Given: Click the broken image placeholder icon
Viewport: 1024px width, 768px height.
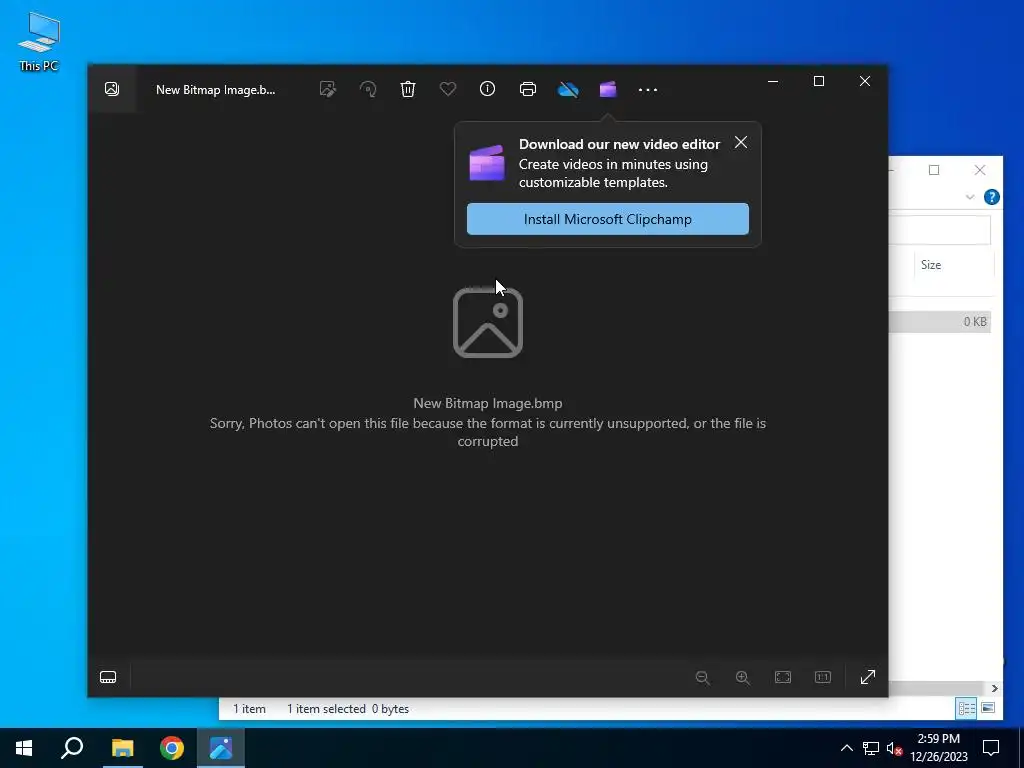Looking at the screenshot, I should [488, 323].
